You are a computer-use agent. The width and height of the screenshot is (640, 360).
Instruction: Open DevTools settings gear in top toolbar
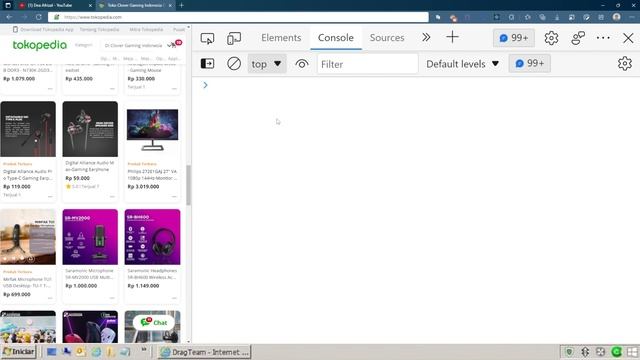coord(551,38)
